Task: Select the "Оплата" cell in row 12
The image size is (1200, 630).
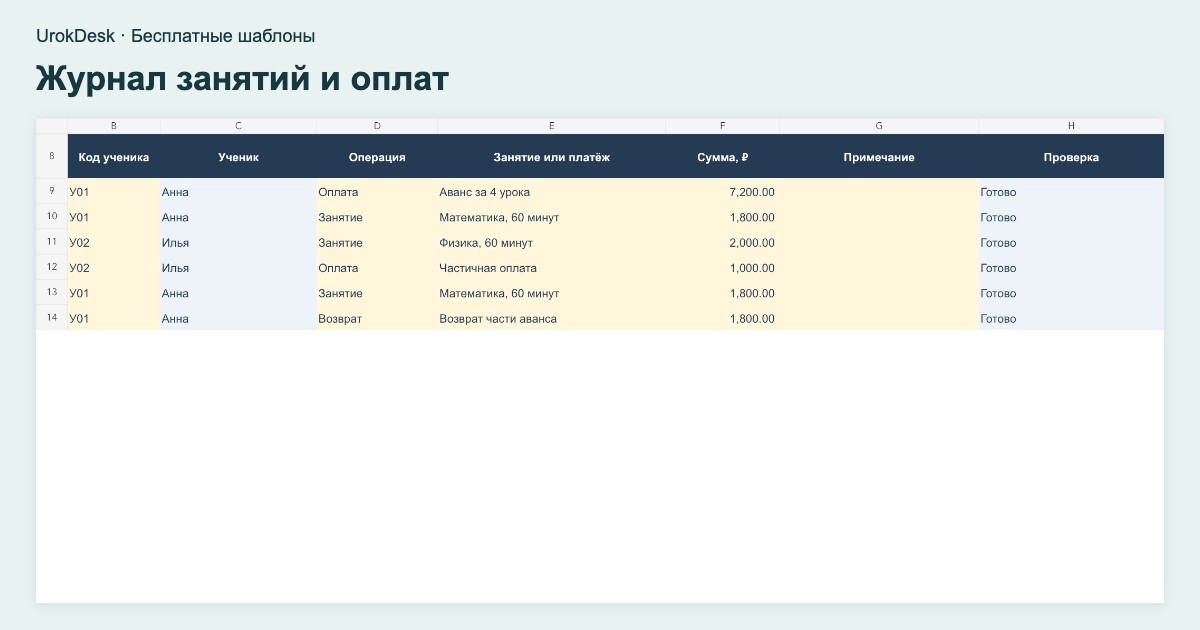Action: (377, 268)
